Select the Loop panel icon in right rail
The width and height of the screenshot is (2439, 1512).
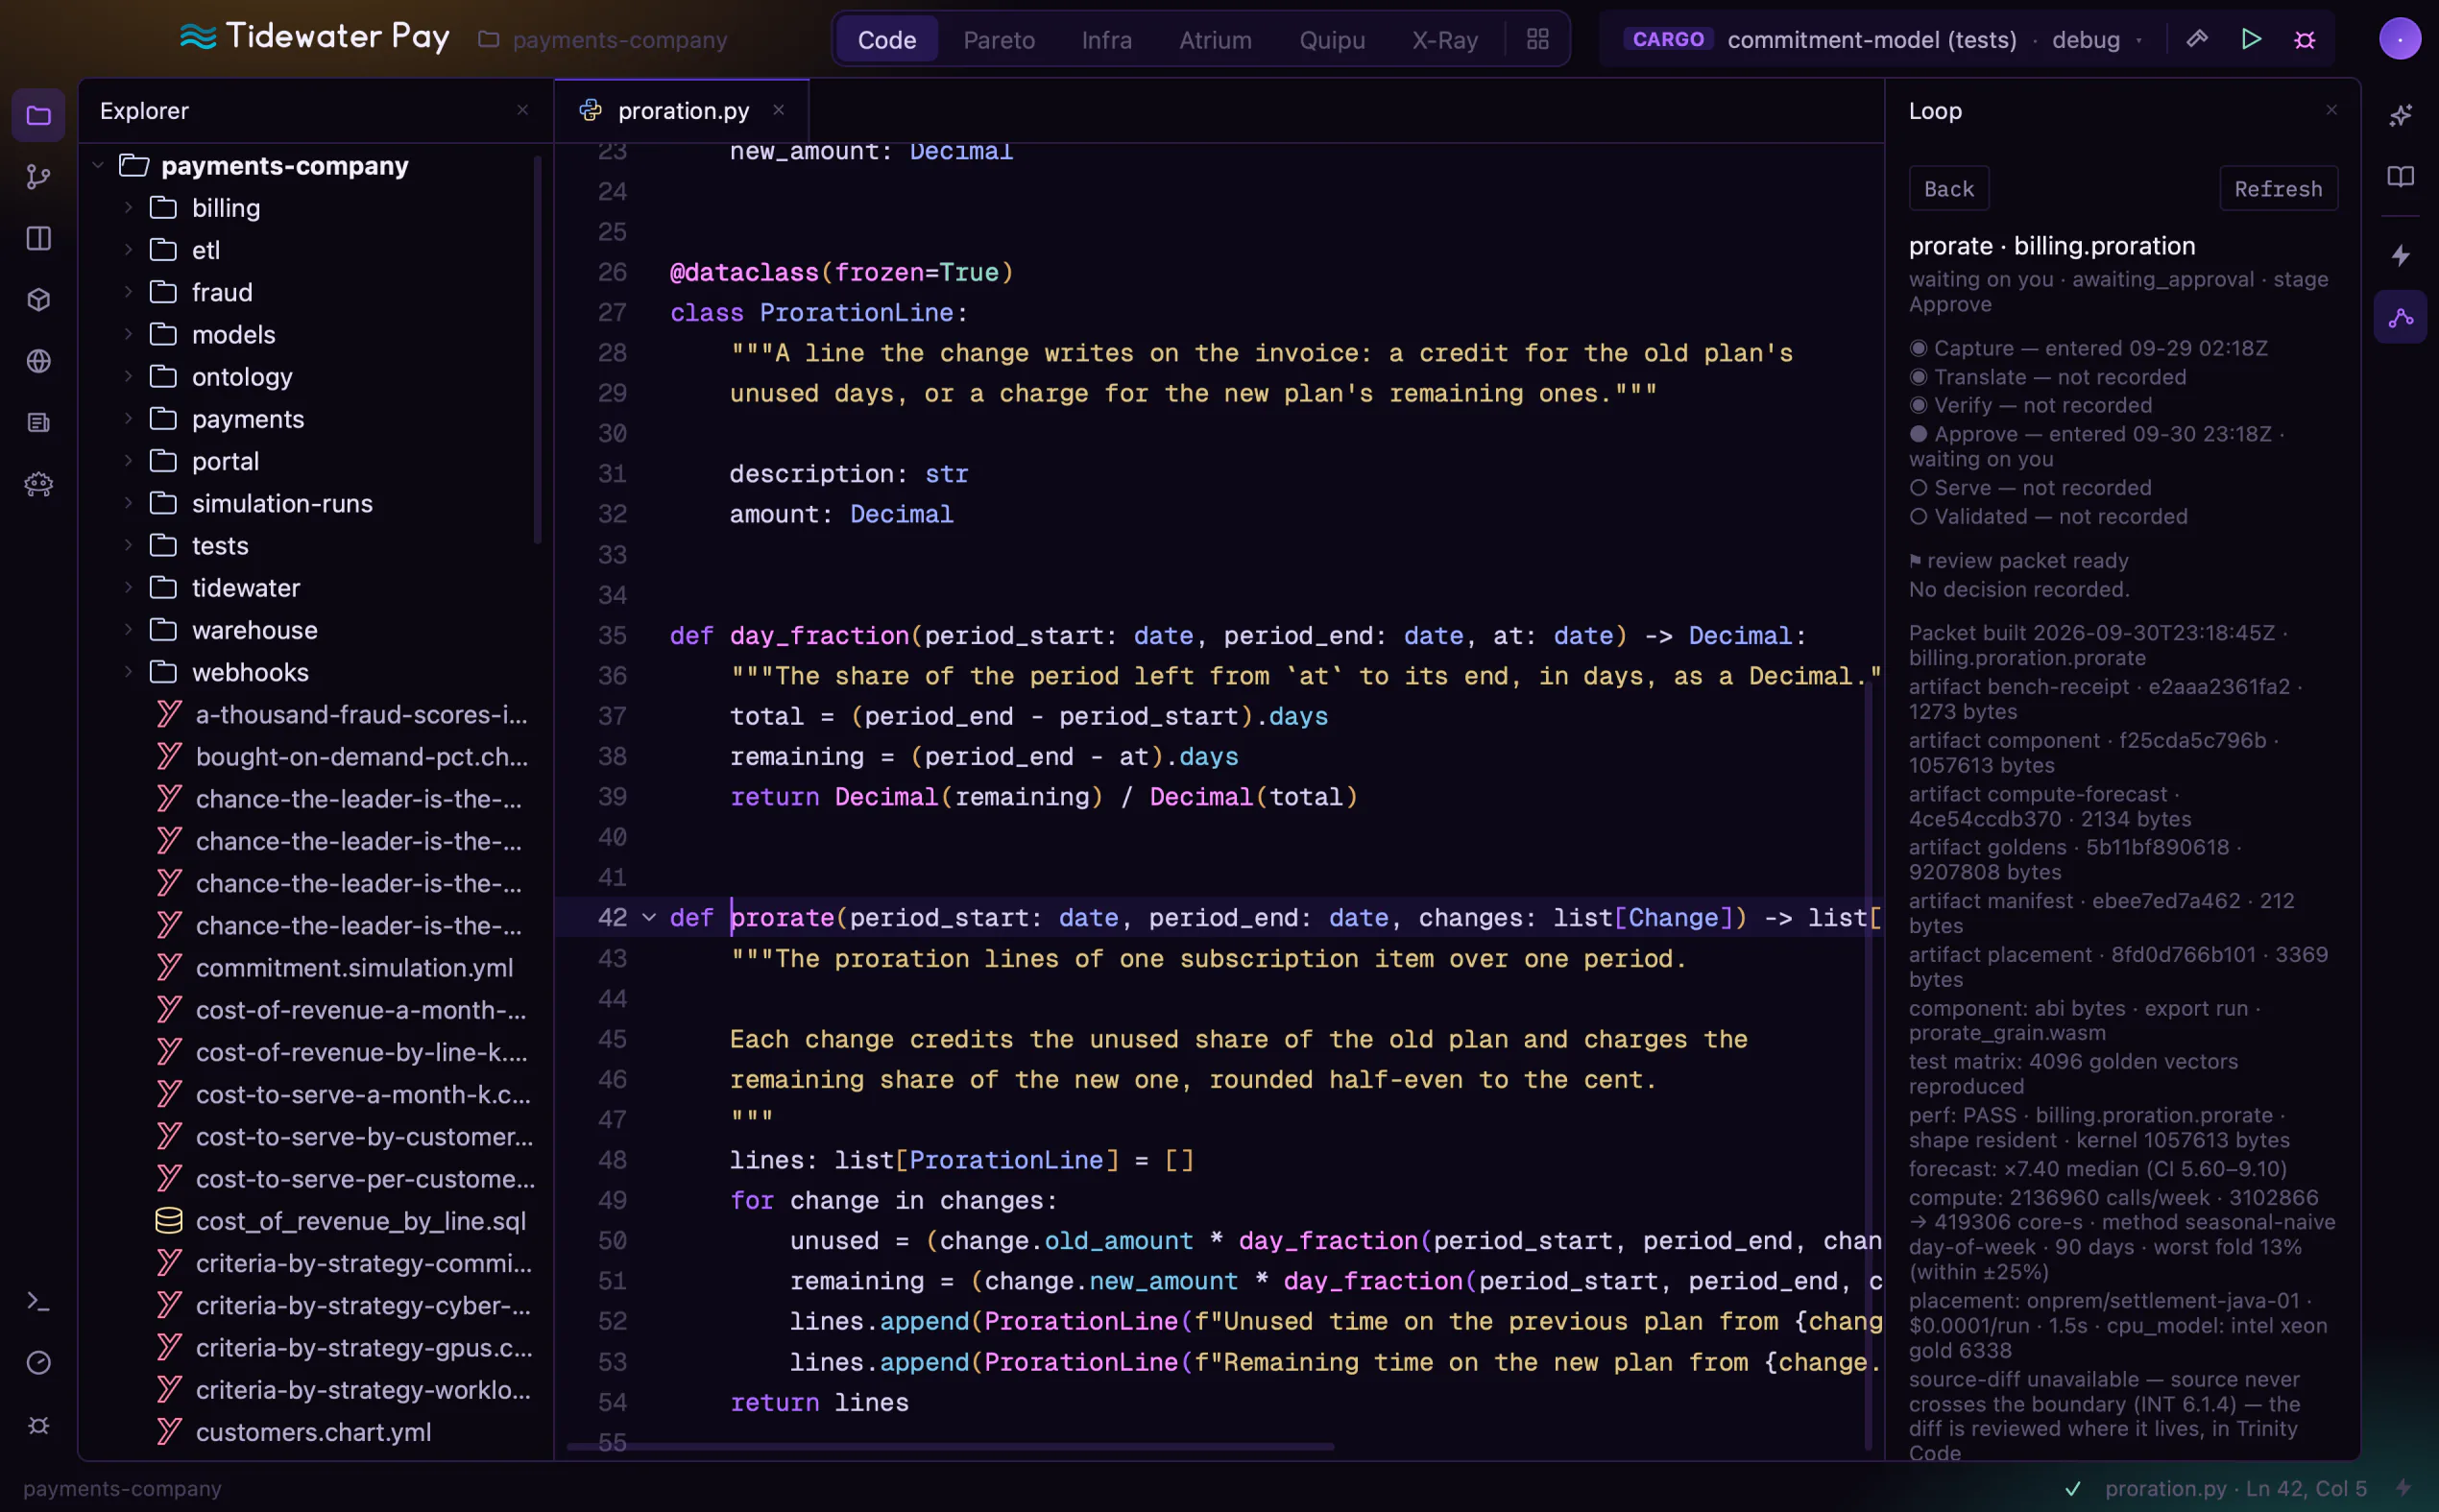coord(2400,318)
